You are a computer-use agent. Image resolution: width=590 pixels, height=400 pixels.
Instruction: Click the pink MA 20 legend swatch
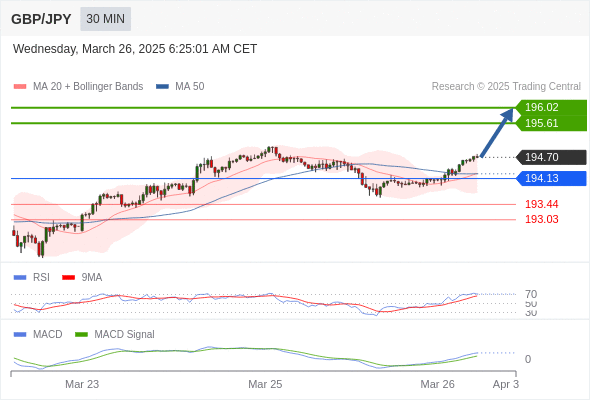pyautogui.click(x=20, y=87)
